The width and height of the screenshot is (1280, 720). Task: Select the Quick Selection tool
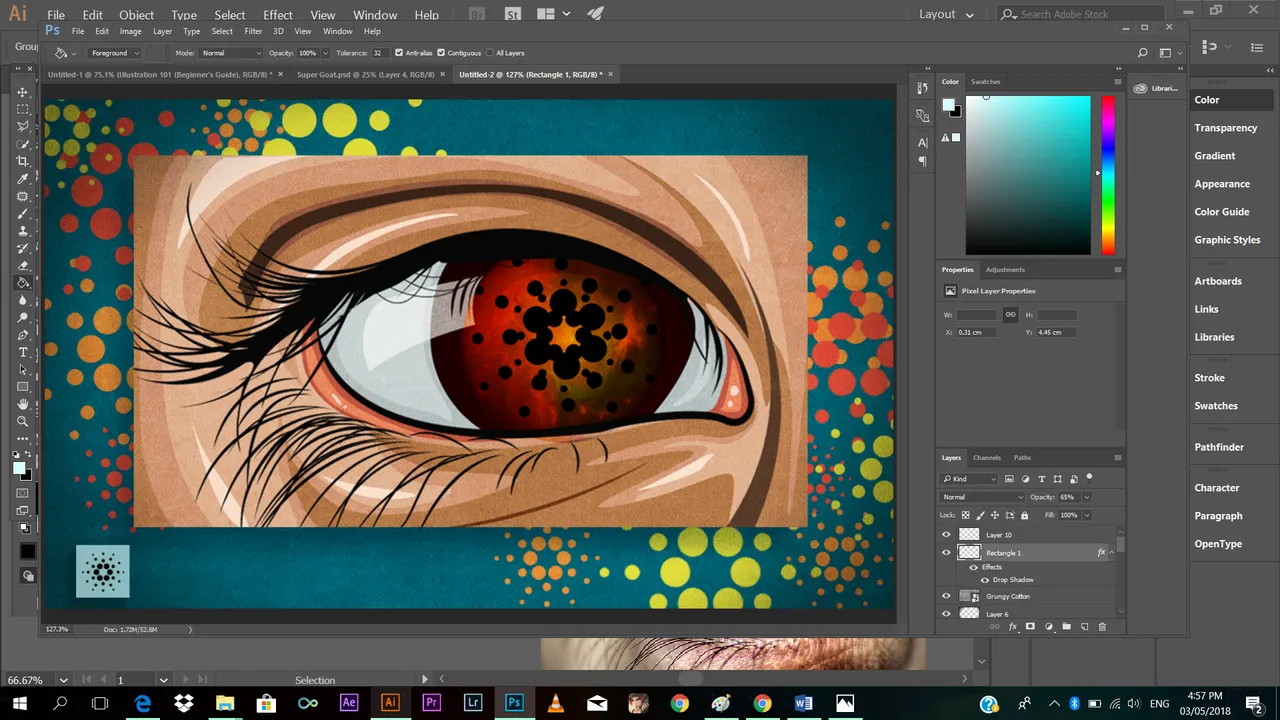(x=22, y=143)
